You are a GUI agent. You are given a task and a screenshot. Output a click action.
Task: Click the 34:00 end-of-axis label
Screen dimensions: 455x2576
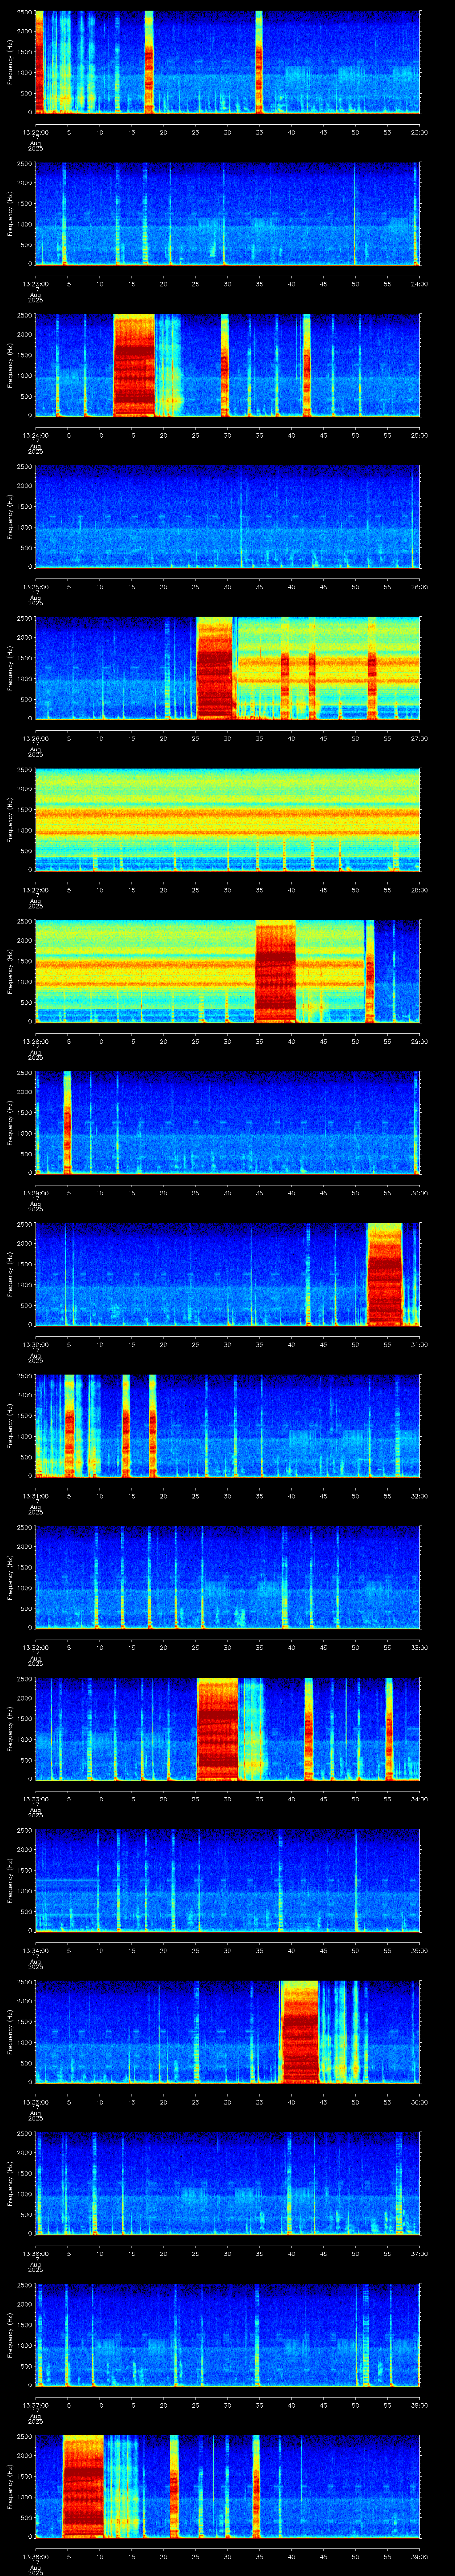click(x=420, y=1798)
